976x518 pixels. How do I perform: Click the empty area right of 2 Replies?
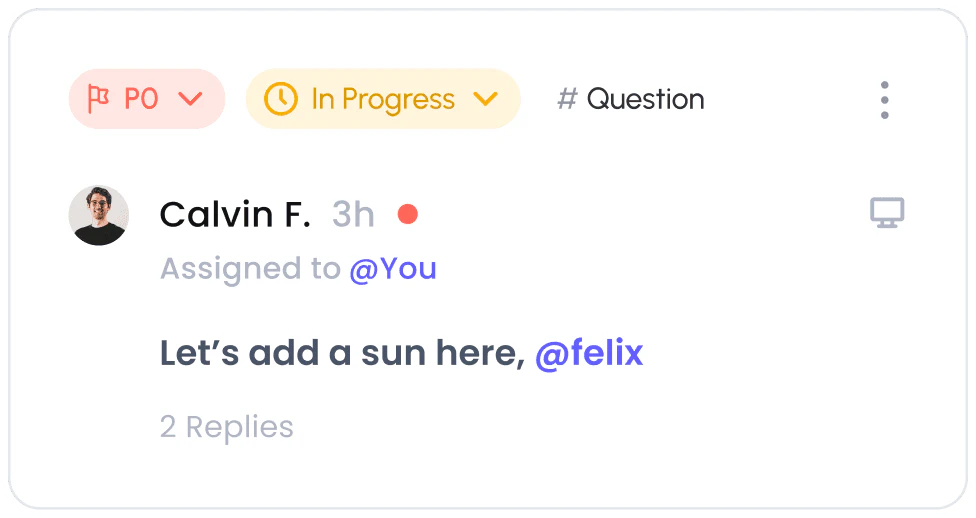click(x=600, y=427)
